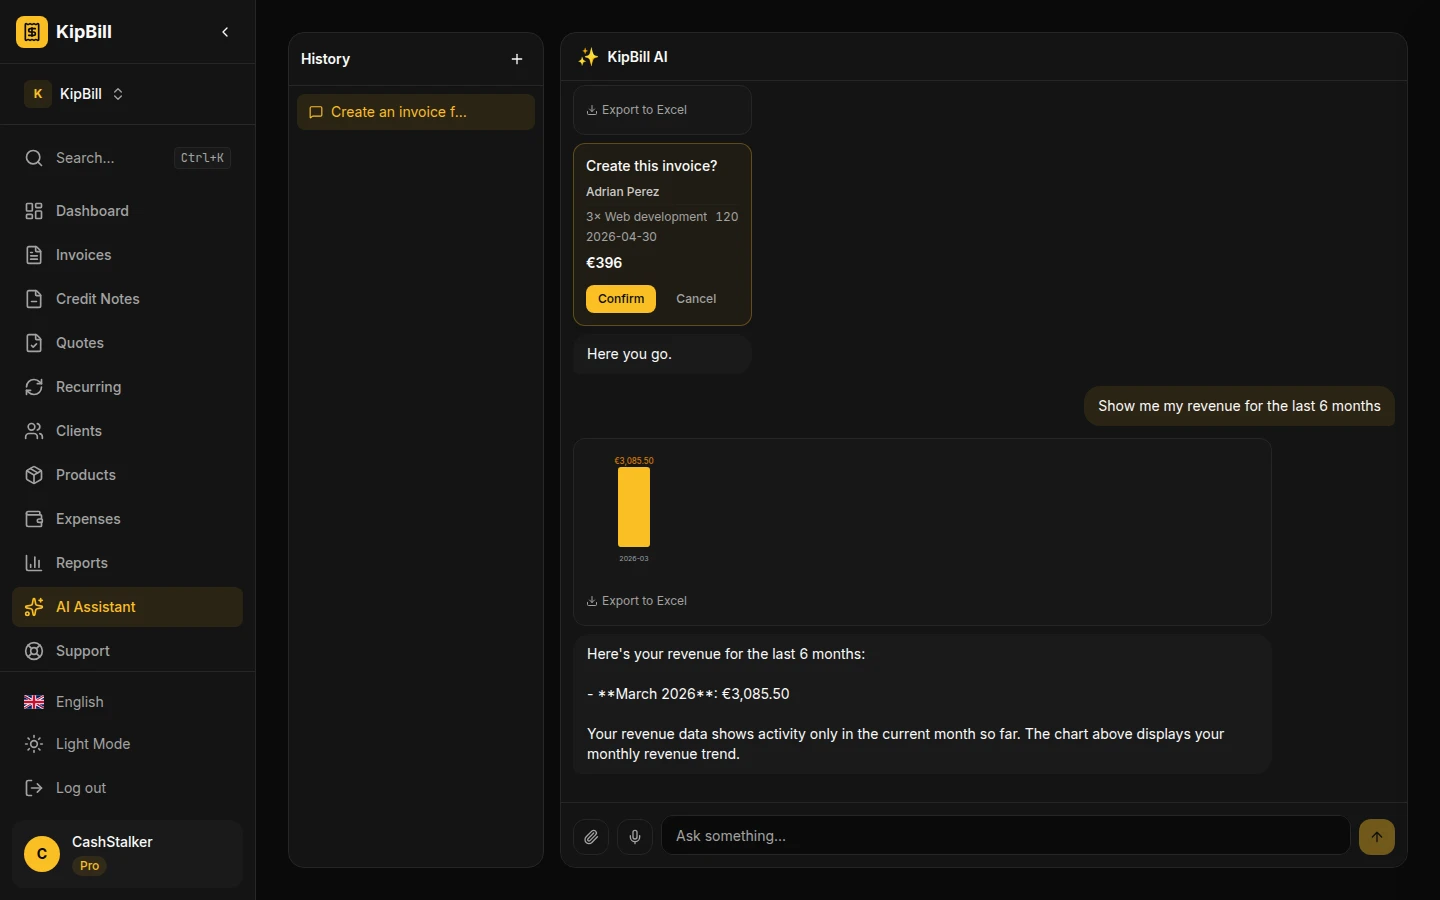Click the paperclip attach file icon
1440x900 pixels.
(x=591, y=836)
